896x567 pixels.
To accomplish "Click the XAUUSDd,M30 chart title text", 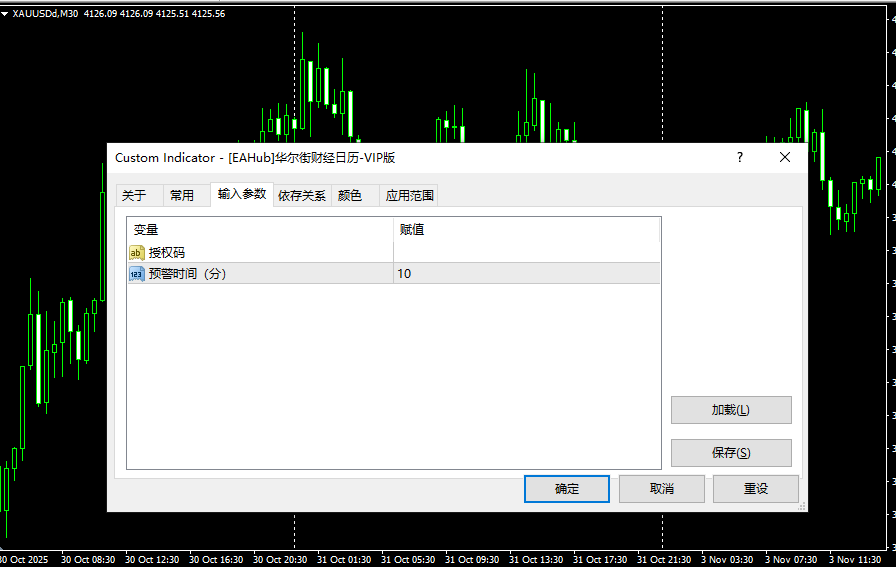I will coord(45,13).
